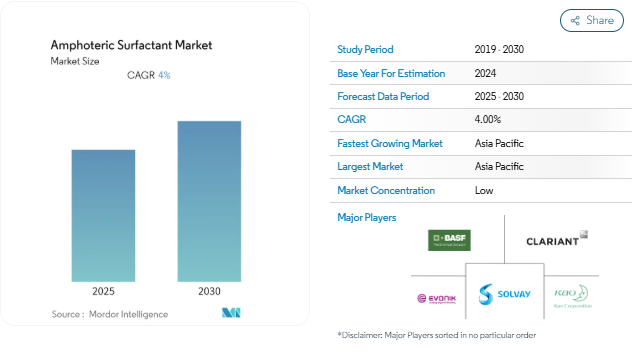Click the 2025 market size bar

(104, 215)
